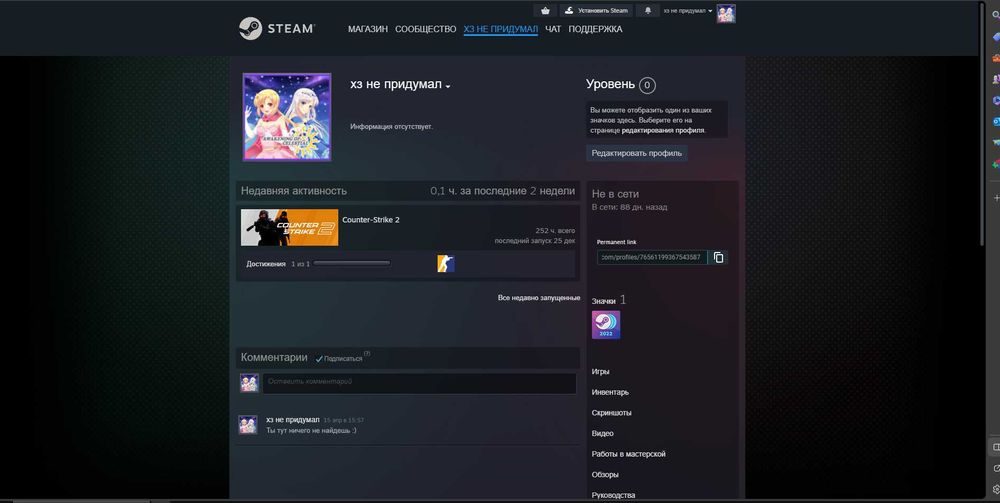Click the Недавняя активность heading
Viewport: 1000px width, 503px height.
pos(294,191)
